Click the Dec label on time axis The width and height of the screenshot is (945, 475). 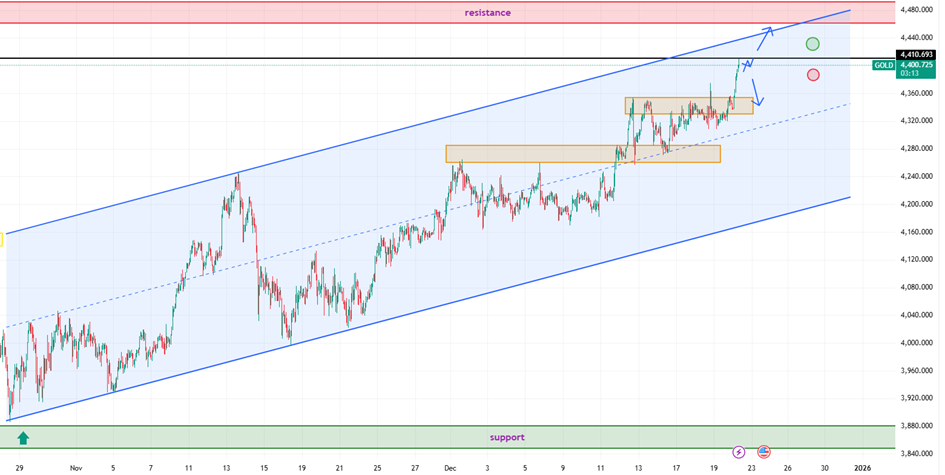pos(448,467)
